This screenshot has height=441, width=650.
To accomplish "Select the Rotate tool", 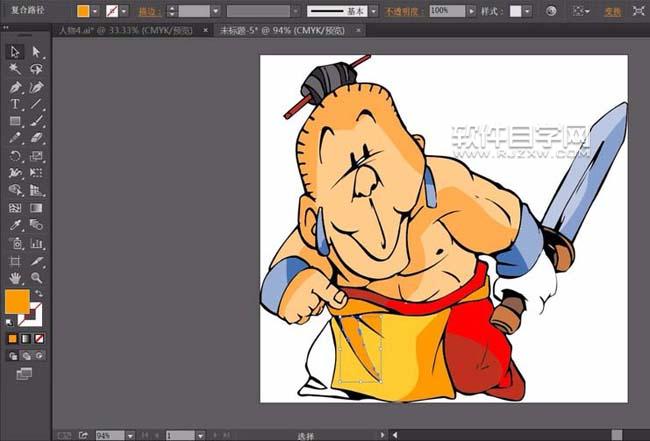I will (x=15, y=156).
